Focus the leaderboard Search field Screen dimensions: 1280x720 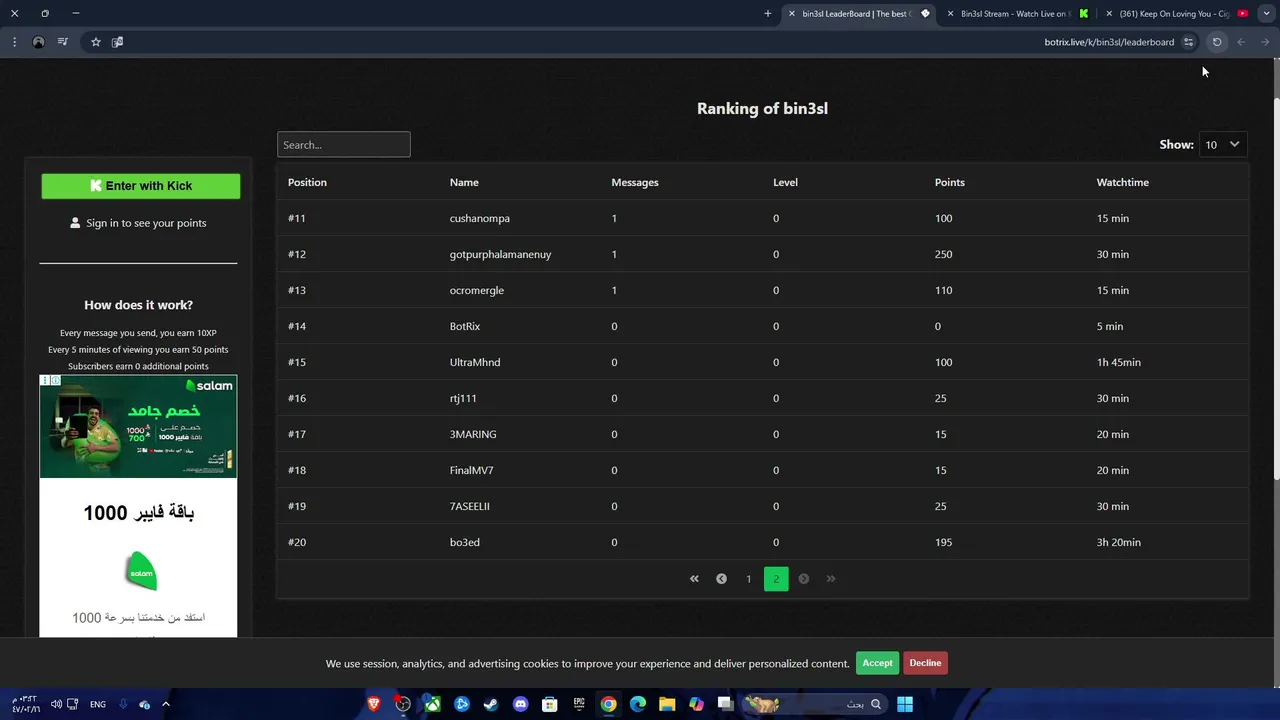click(343, 145)
